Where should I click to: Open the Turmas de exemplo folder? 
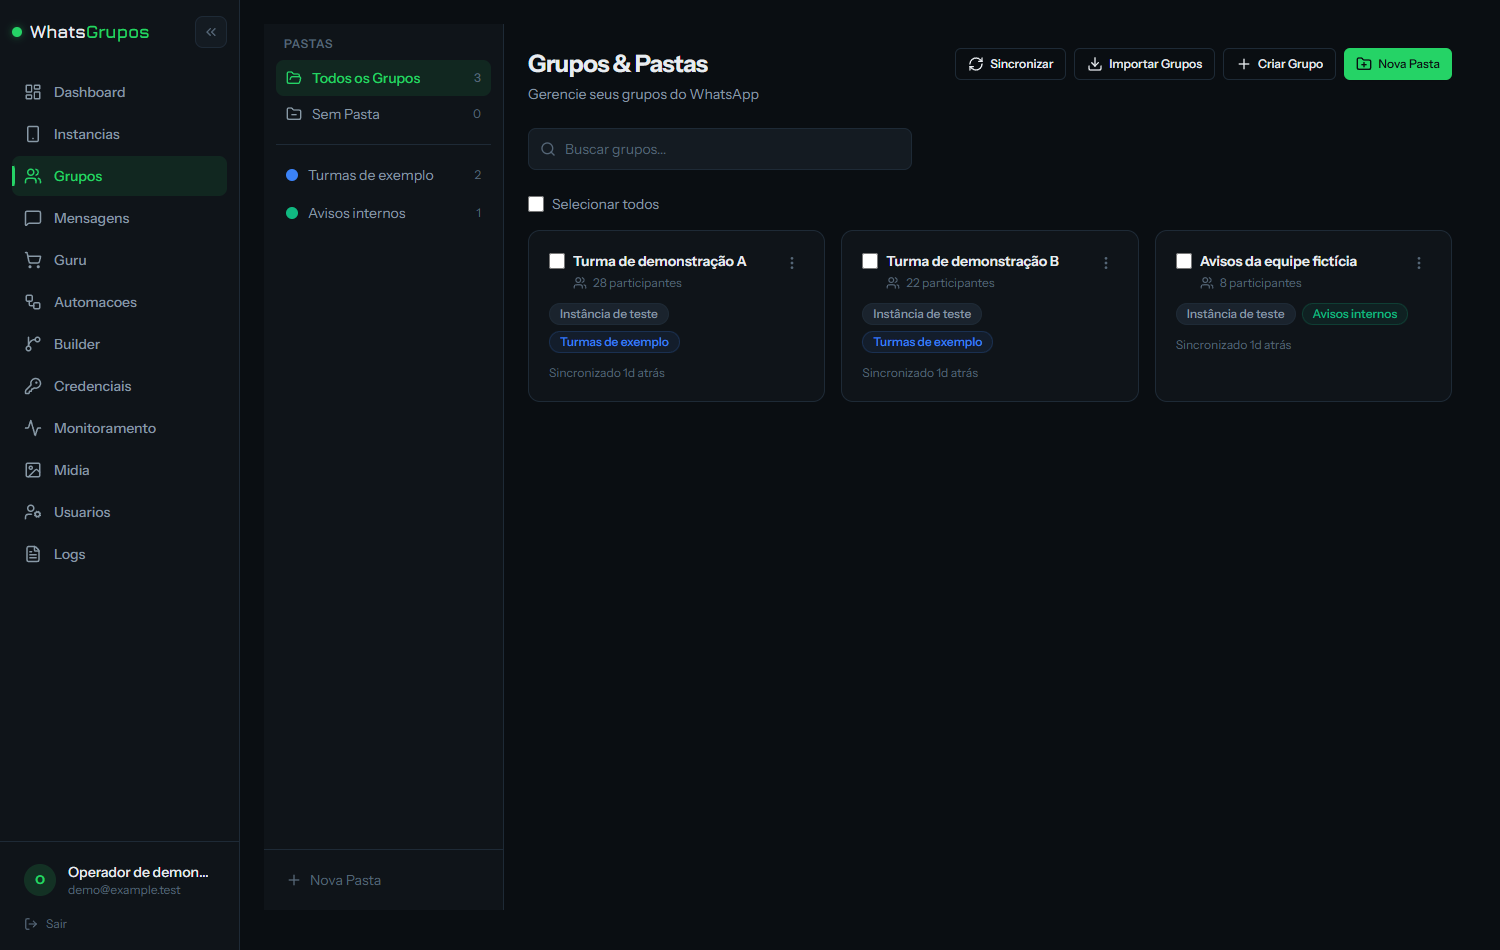click(383, 175)
